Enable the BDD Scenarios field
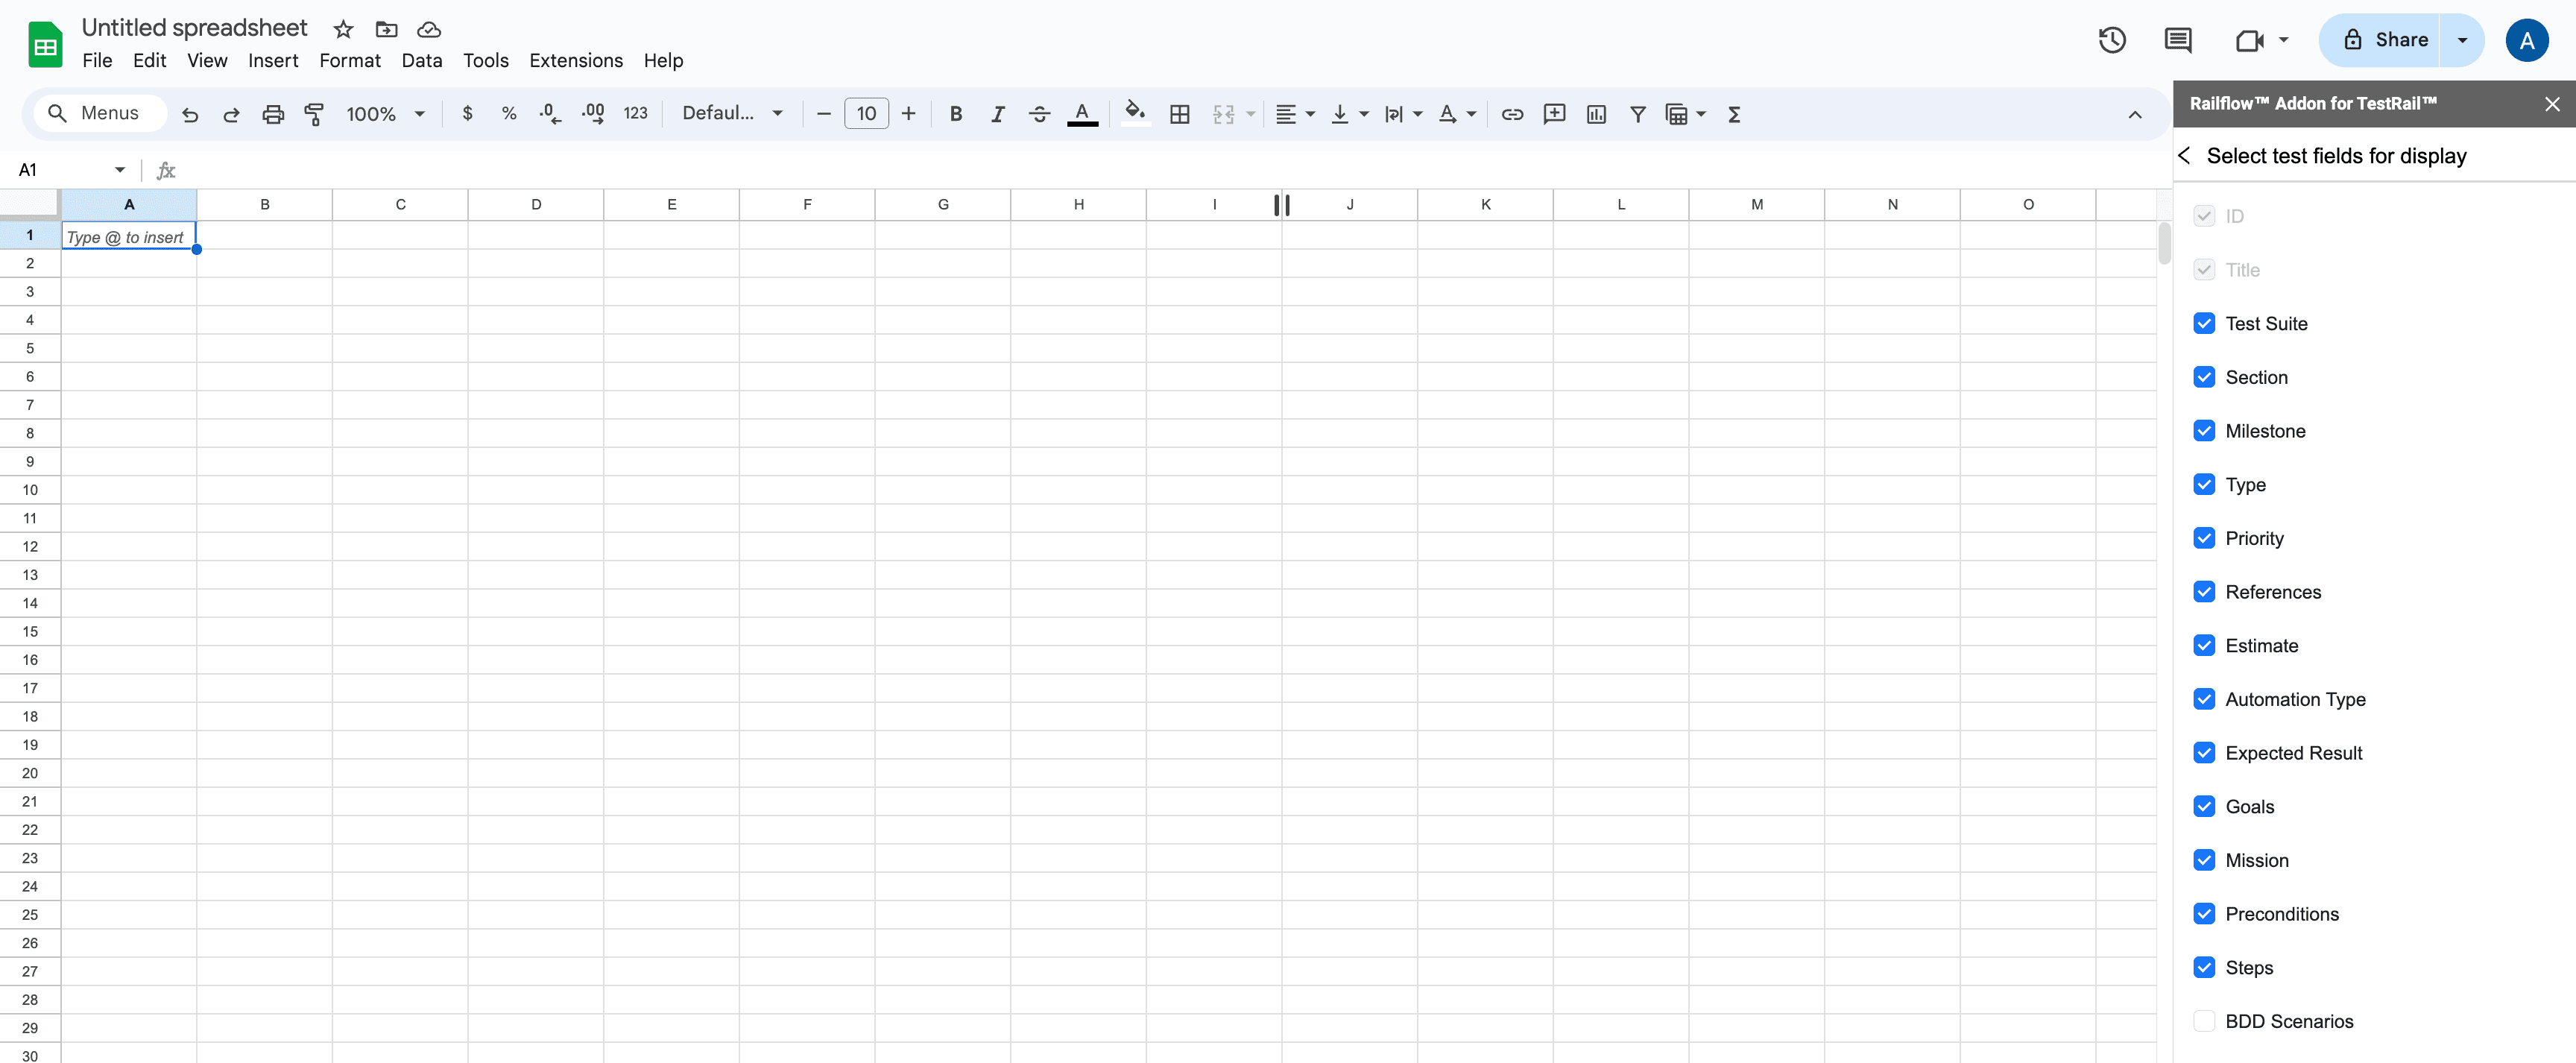 pyautogui.click(x=2204, y=1021)
